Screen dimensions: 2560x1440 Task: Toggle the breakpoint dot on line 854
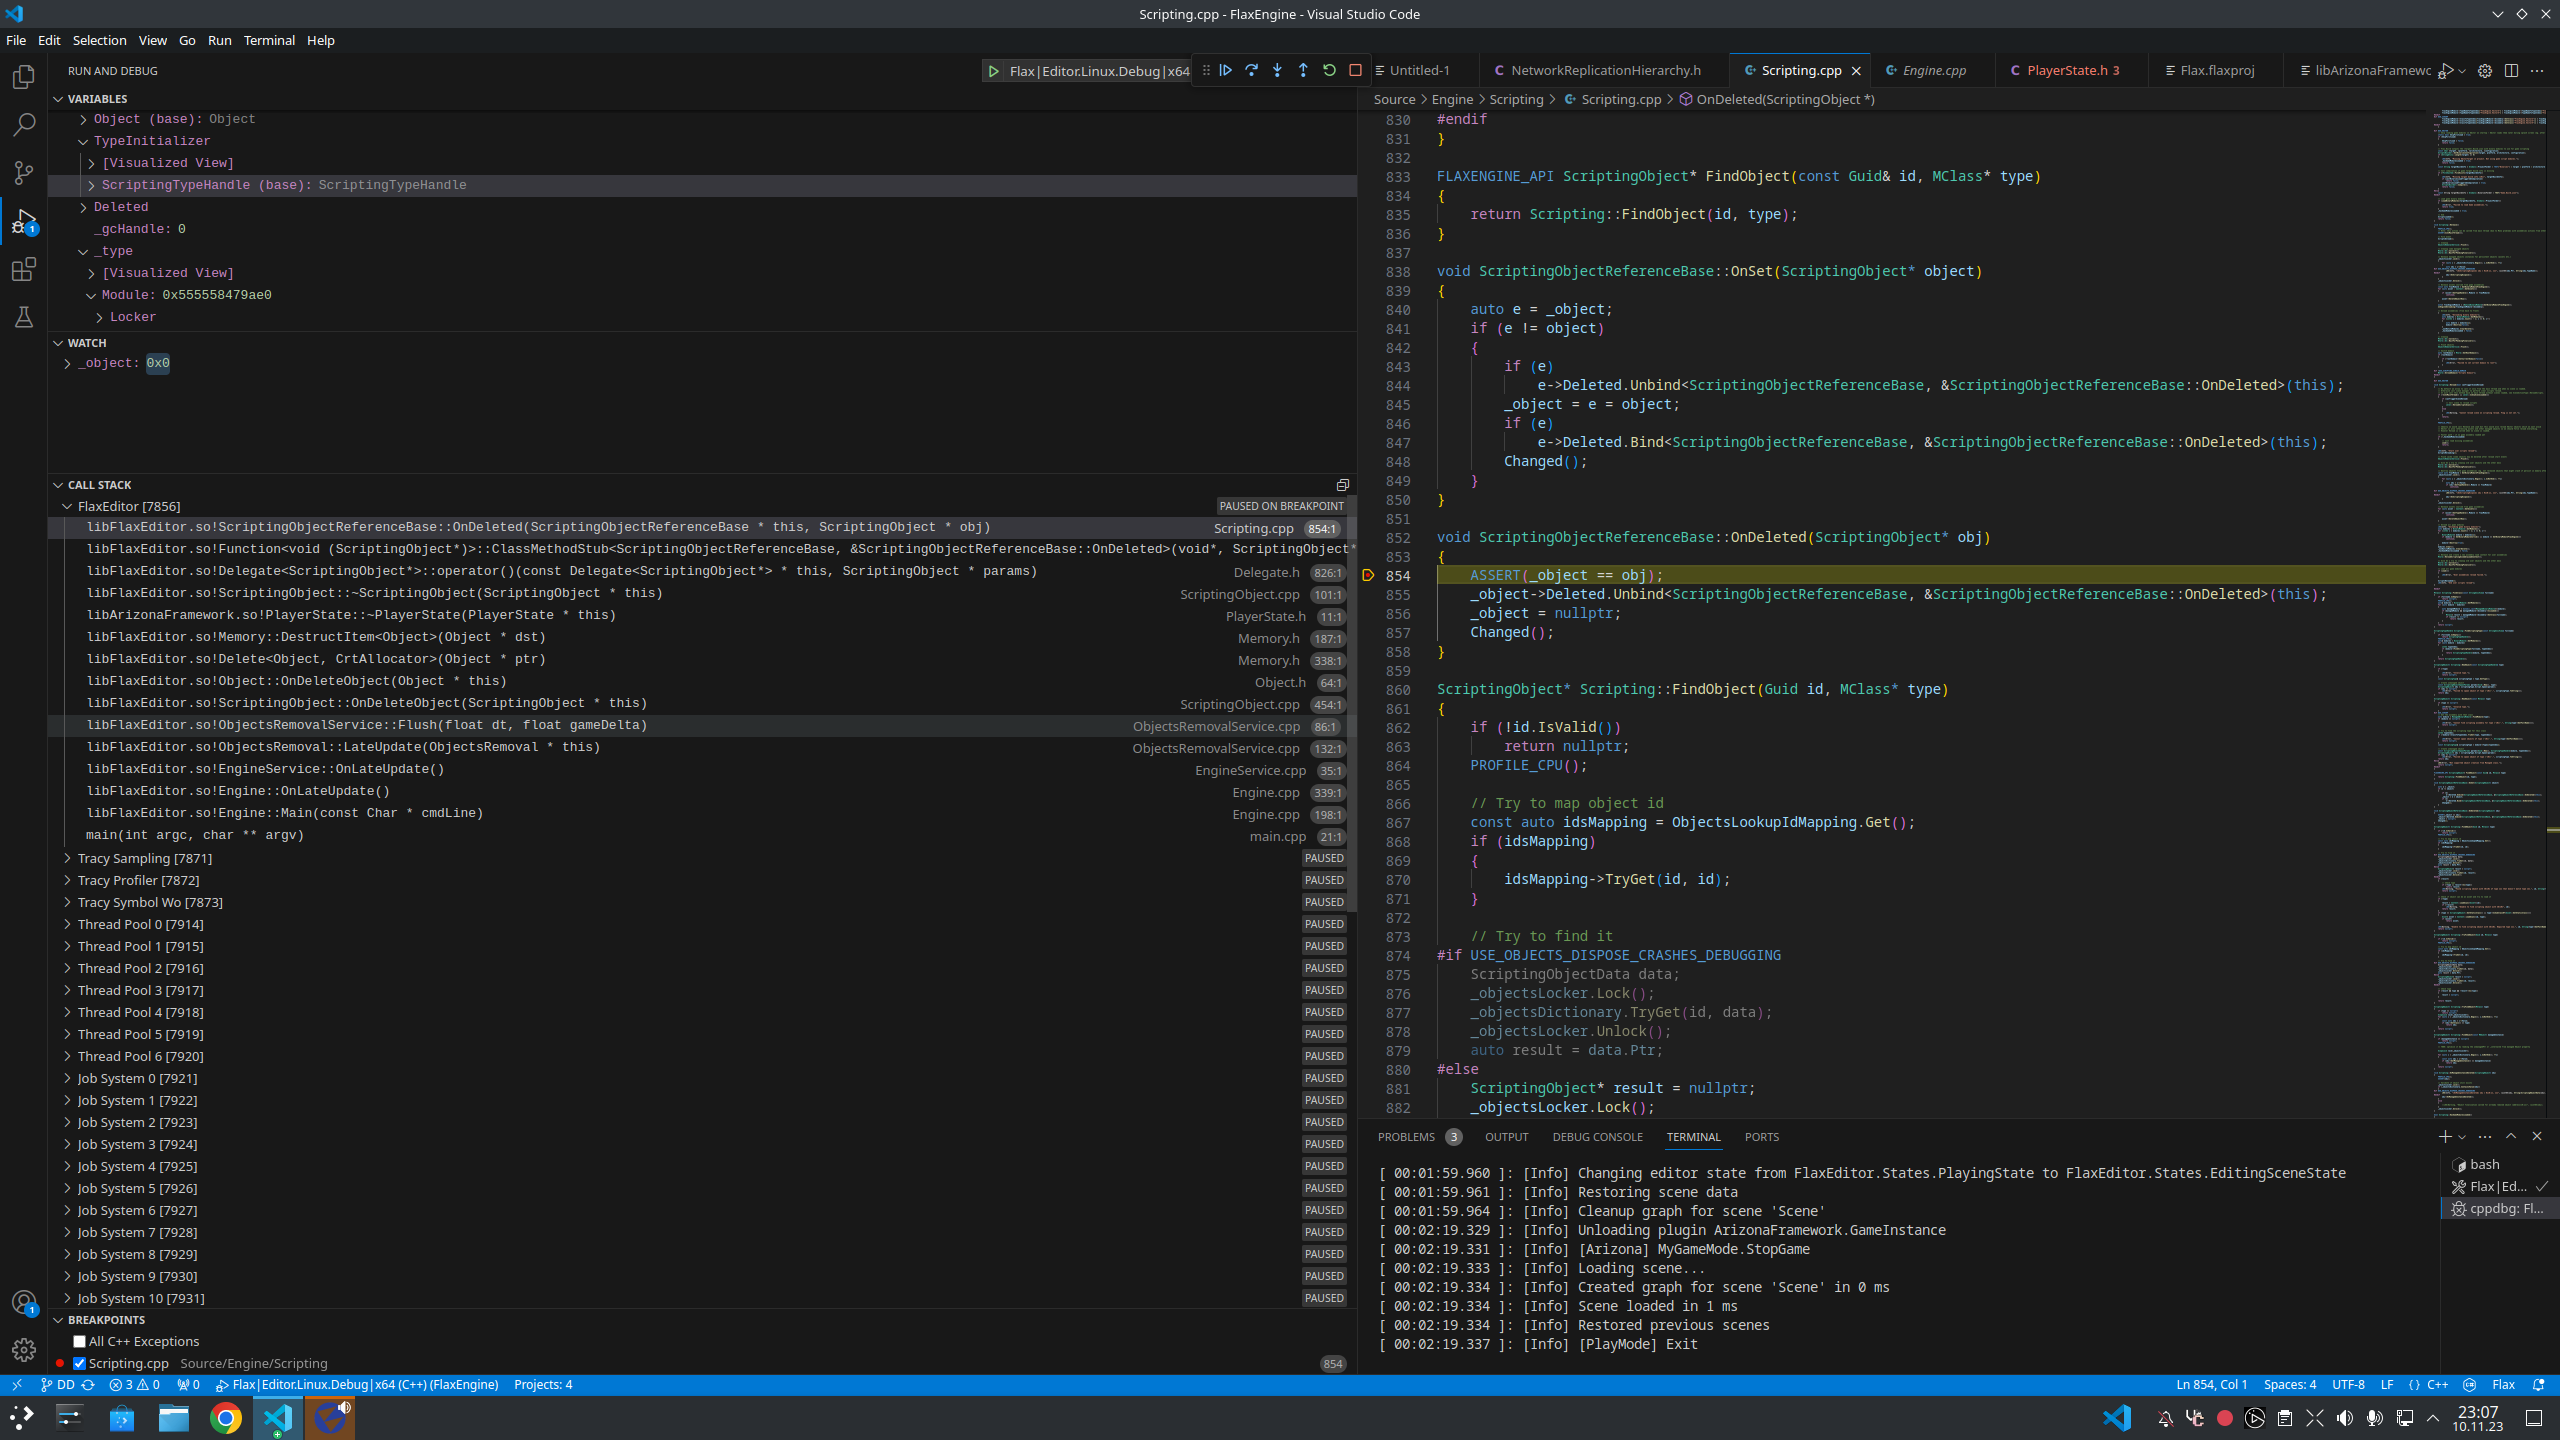1368,575
